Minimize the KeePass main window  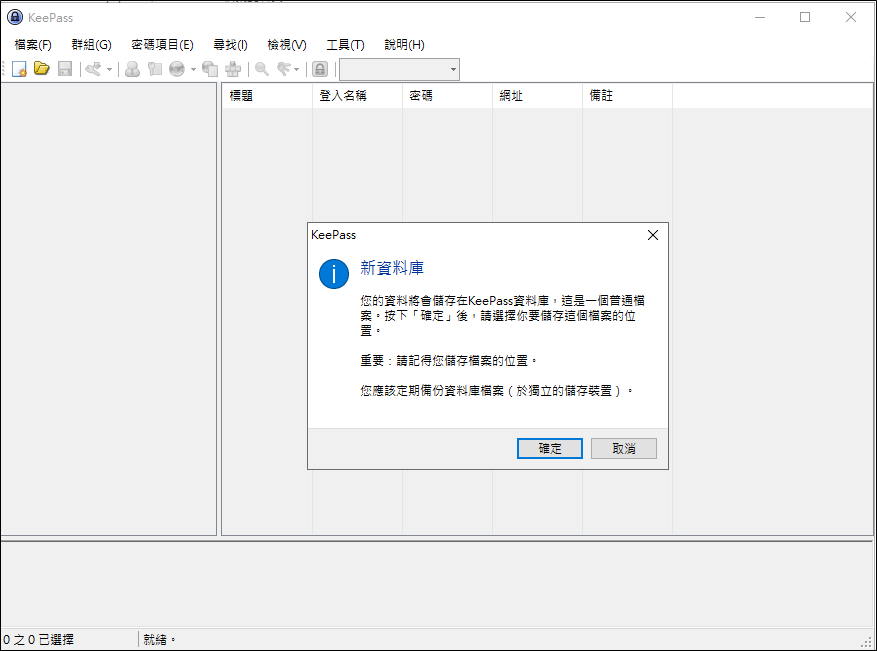pos(760,17)
